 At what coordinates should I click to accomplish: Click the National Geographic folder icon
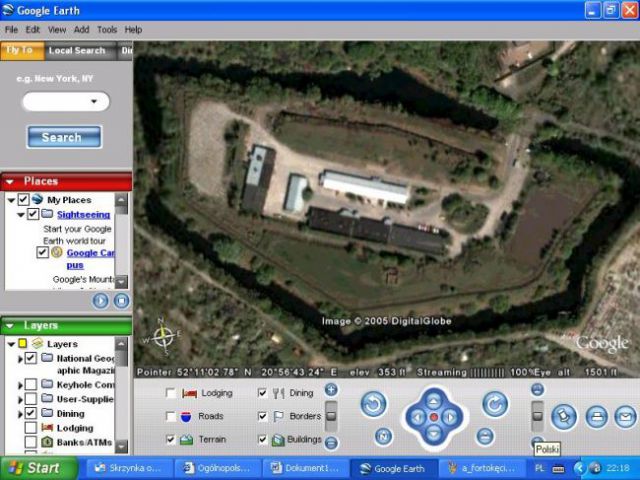pos(47,358)
